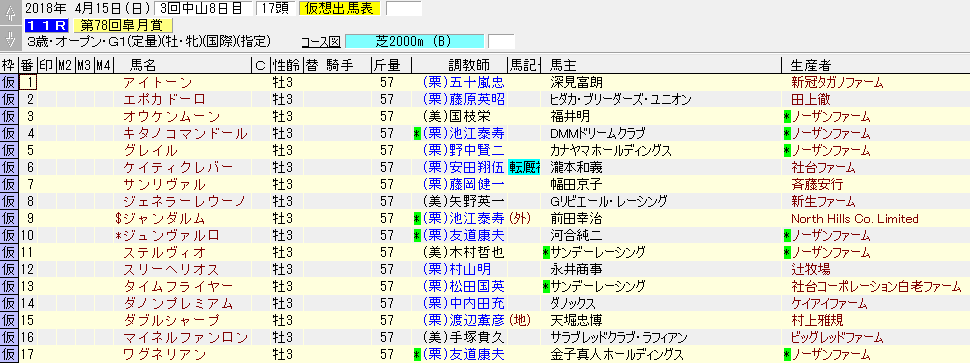This screenshot has height=363, width=970.
Task: Click the 印 mark cell for エポカドーロ
Action: coord(47,100)
